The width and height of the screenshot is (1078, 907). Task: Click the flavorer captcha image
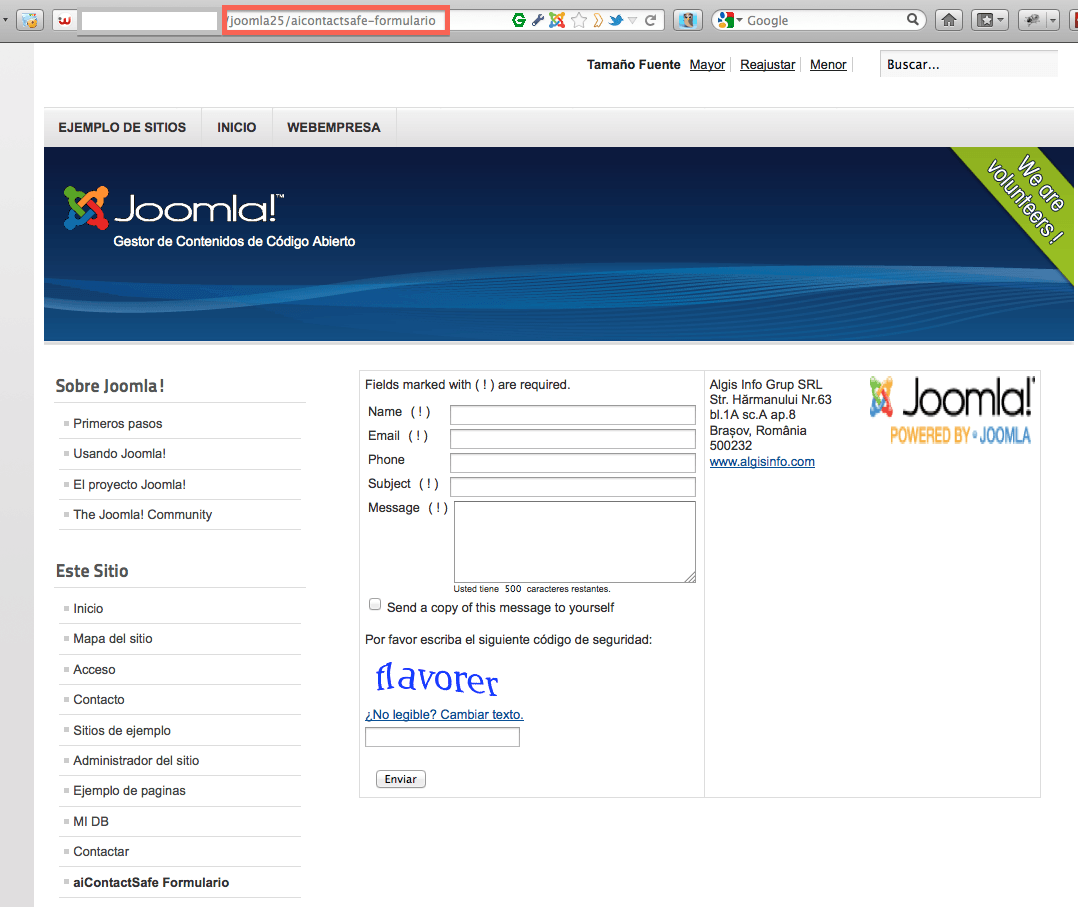coord(437,678)
